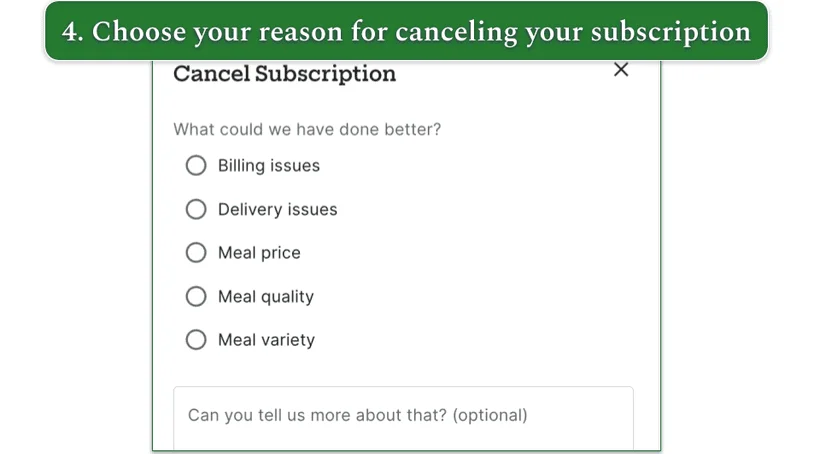This screenshot has width=814, height=454.
Task: Close the Cancel Subscription dialog
Action: (x=621, y=70)
